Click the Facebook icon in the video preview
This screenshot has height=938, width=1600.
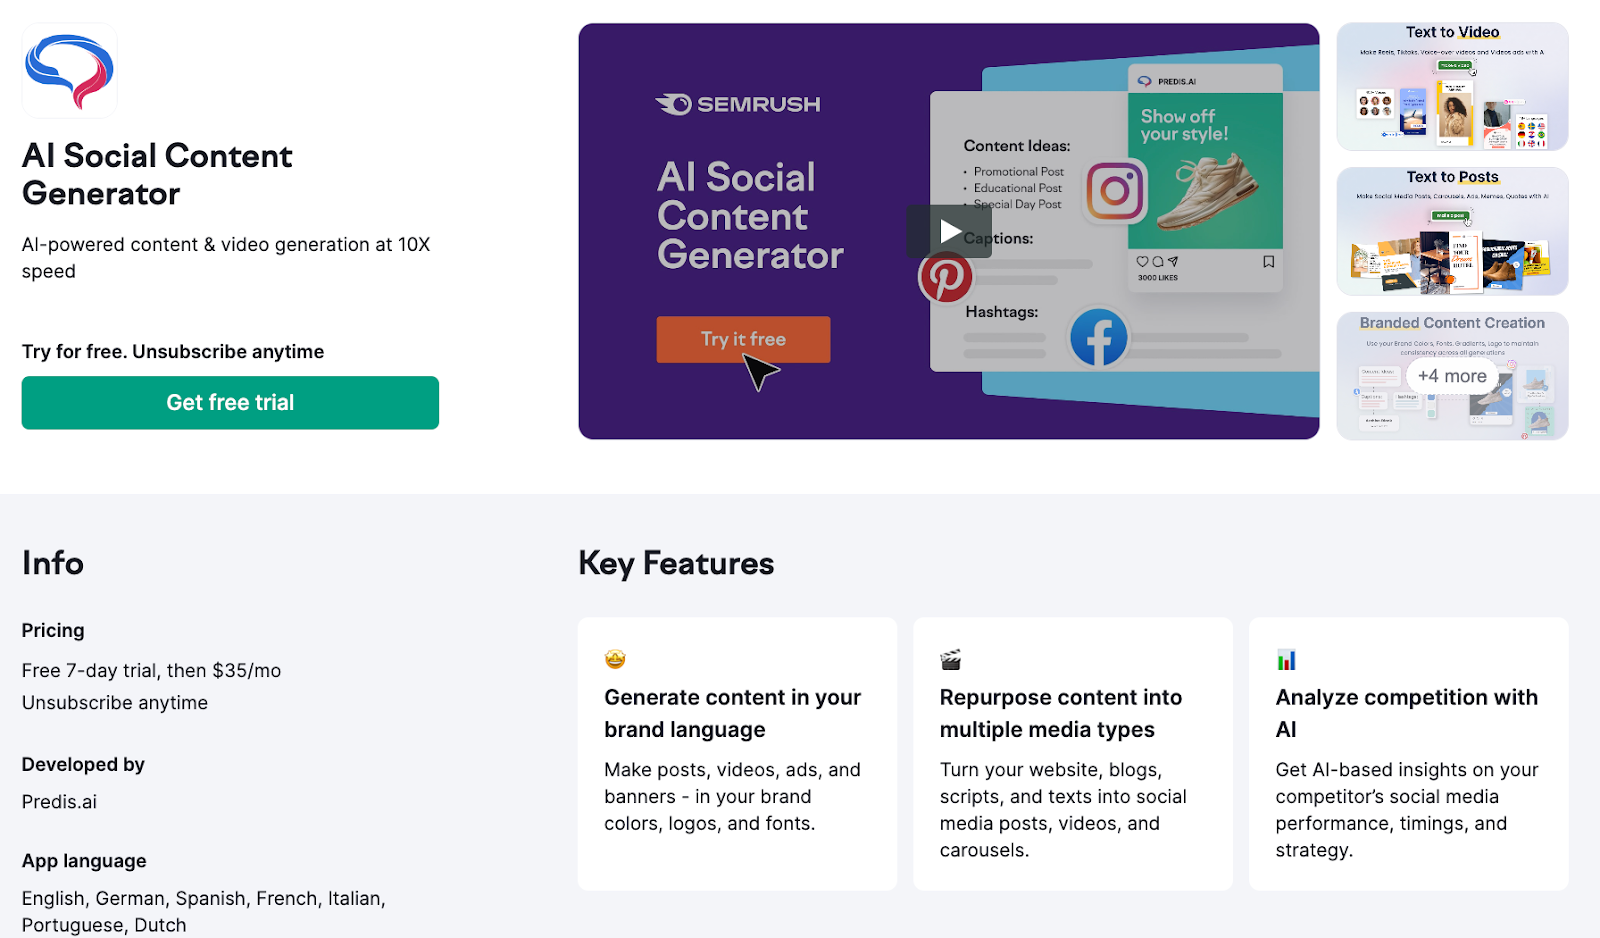(x=1098, y=338)
